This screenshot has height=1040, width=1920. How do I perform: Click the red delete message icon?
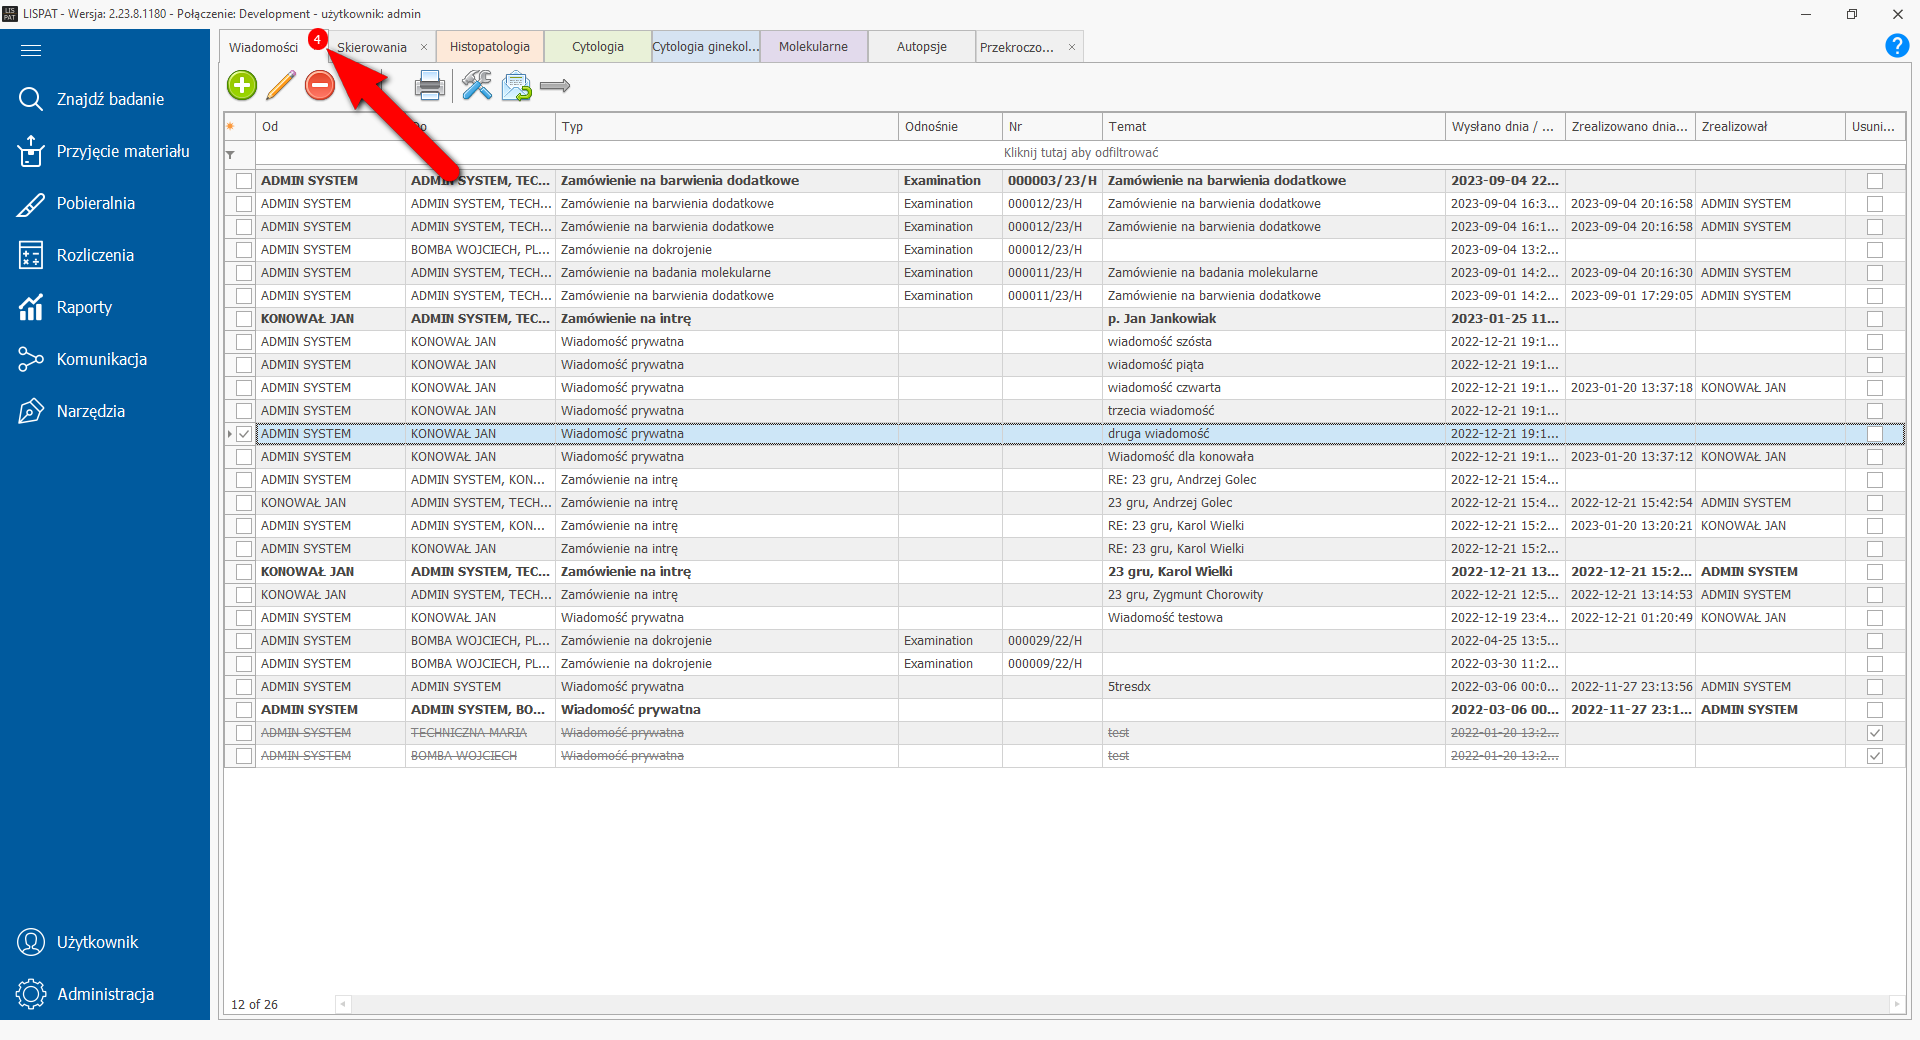coord(320,86)
